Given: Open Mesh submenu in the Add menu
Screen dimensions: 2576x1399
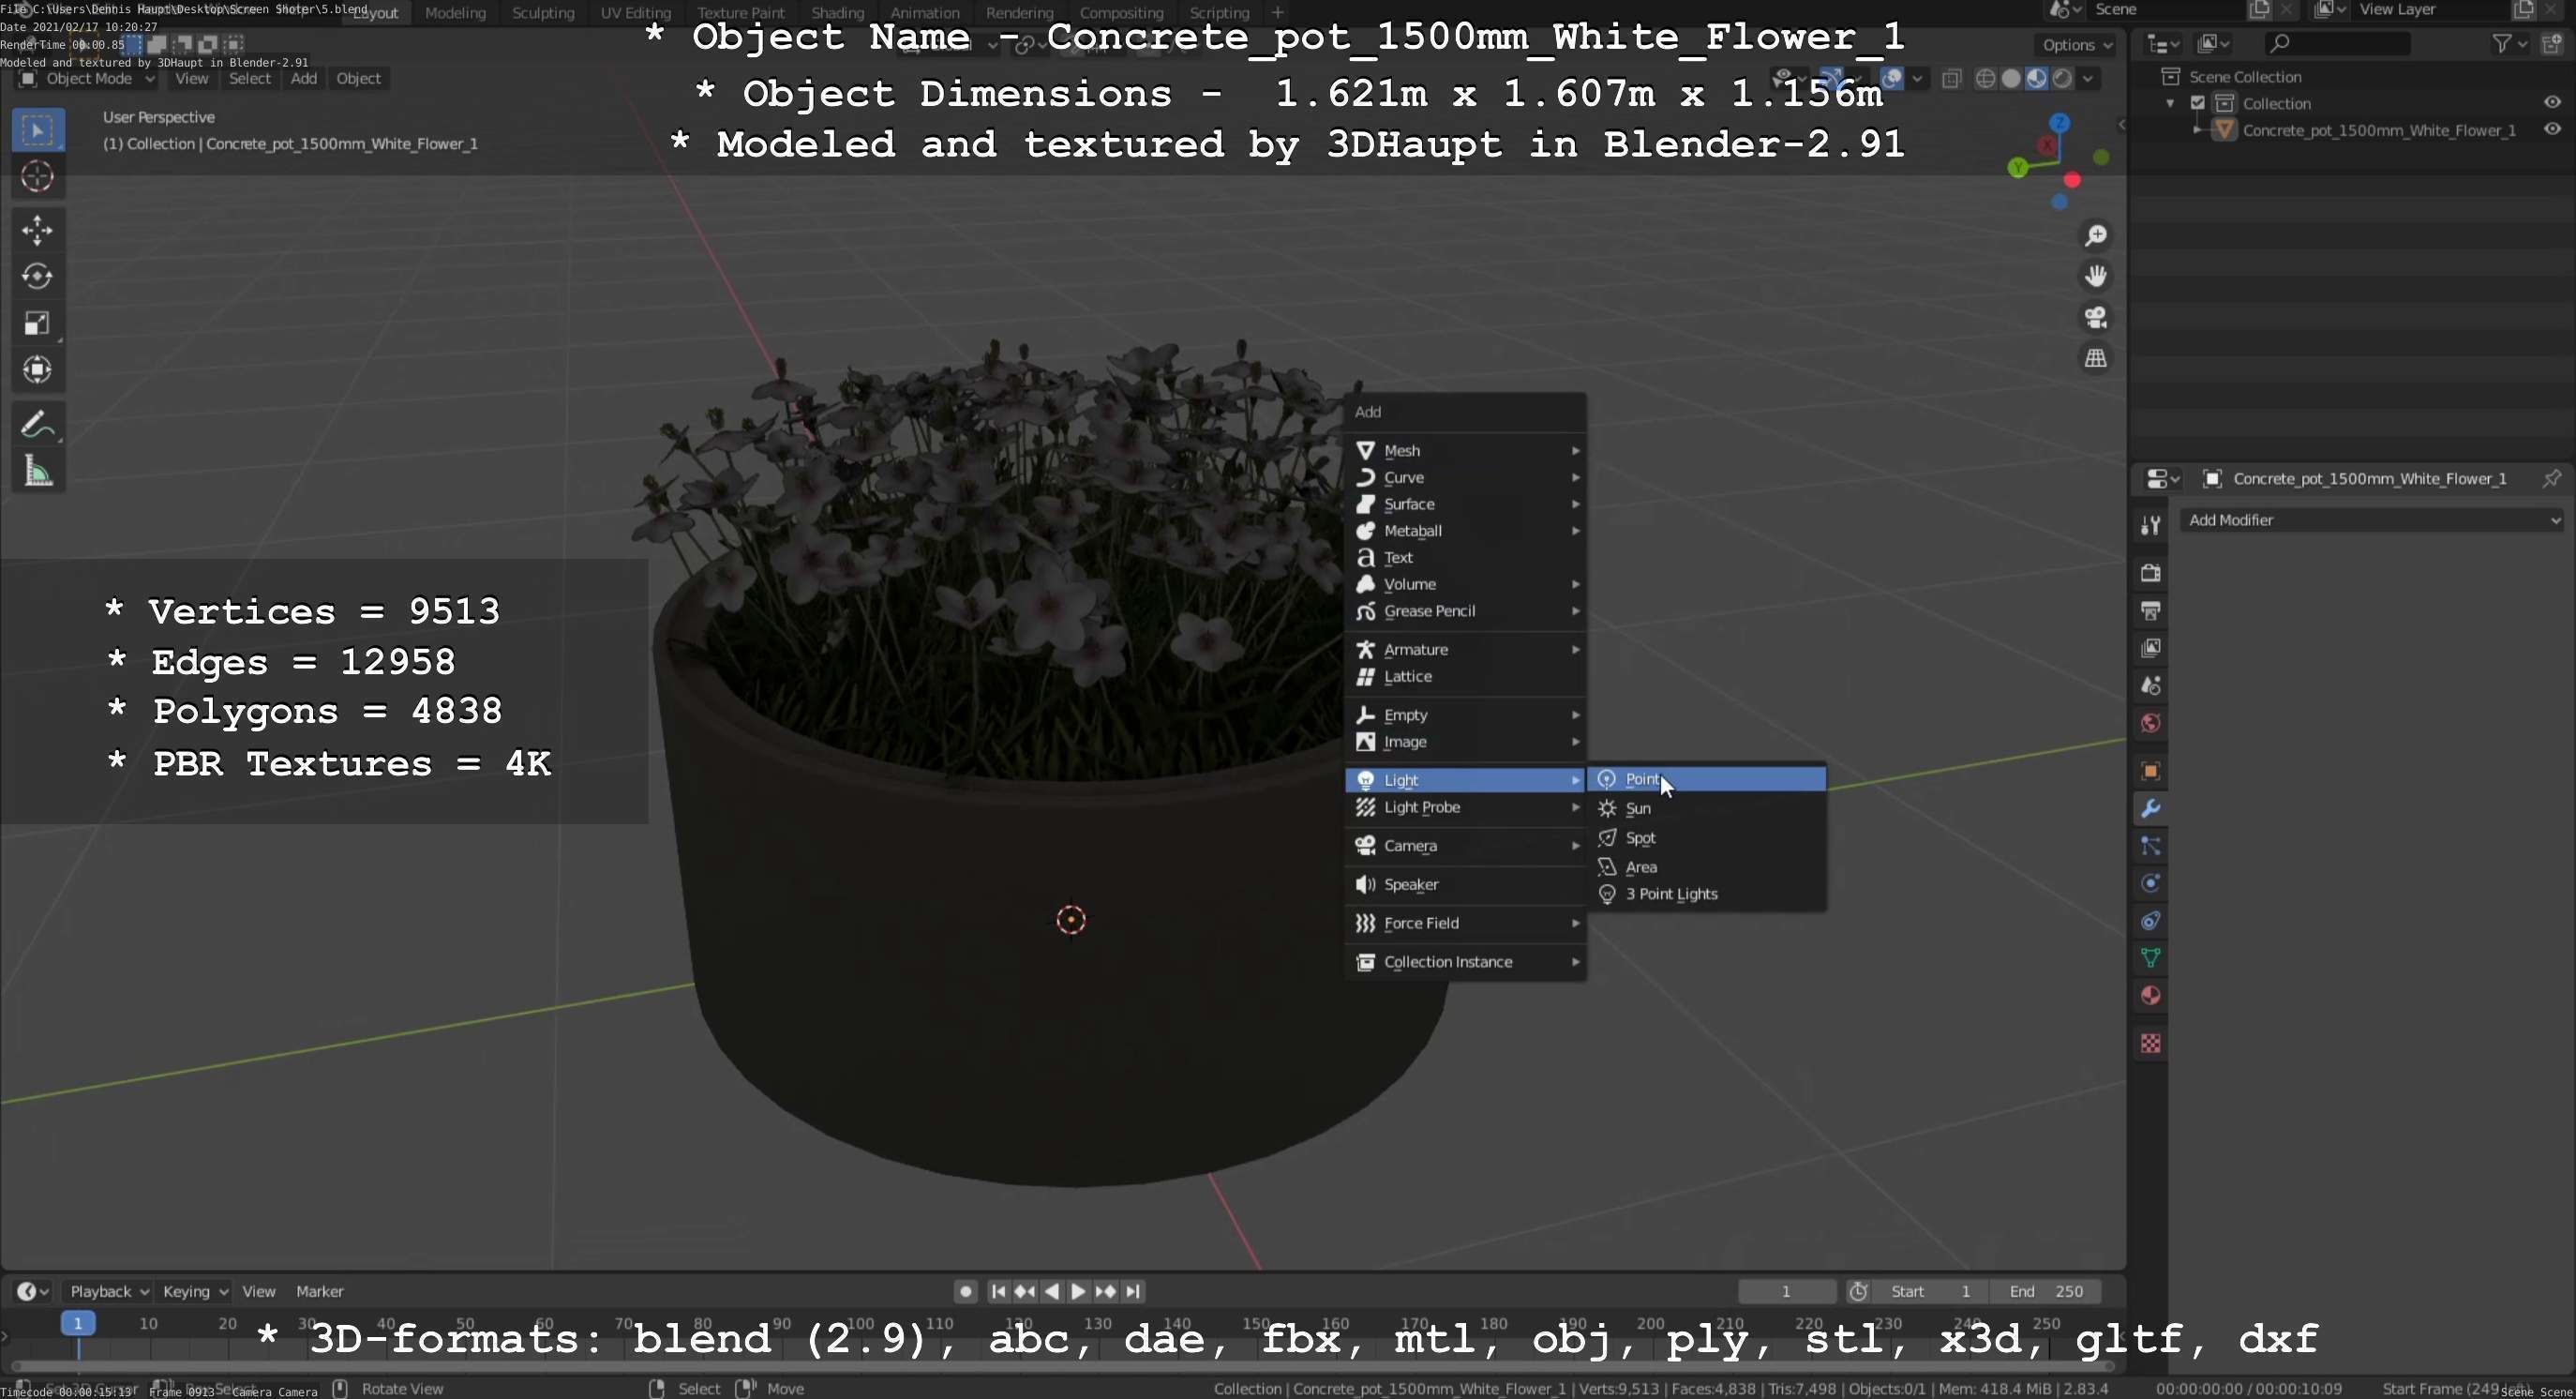Looking at the screenshot, I should [x=1466, y=451].
